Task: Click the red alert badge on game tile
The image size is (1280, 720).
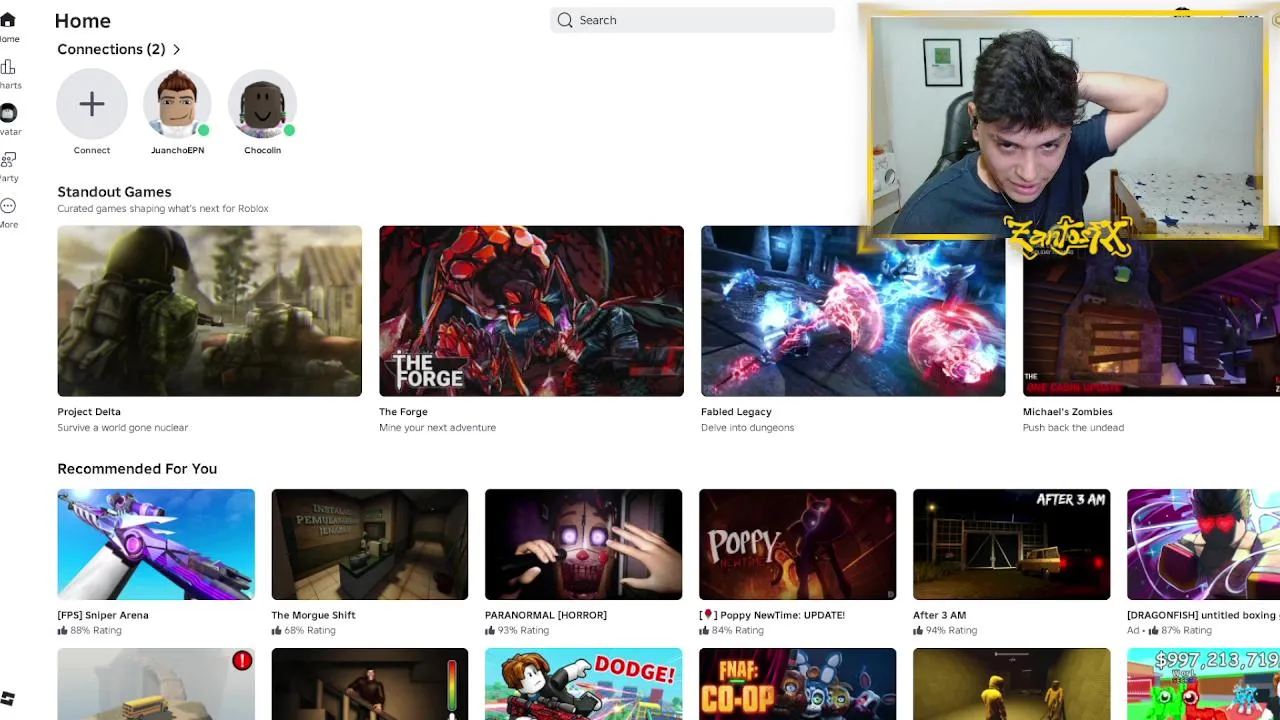Action: point(242,661)
